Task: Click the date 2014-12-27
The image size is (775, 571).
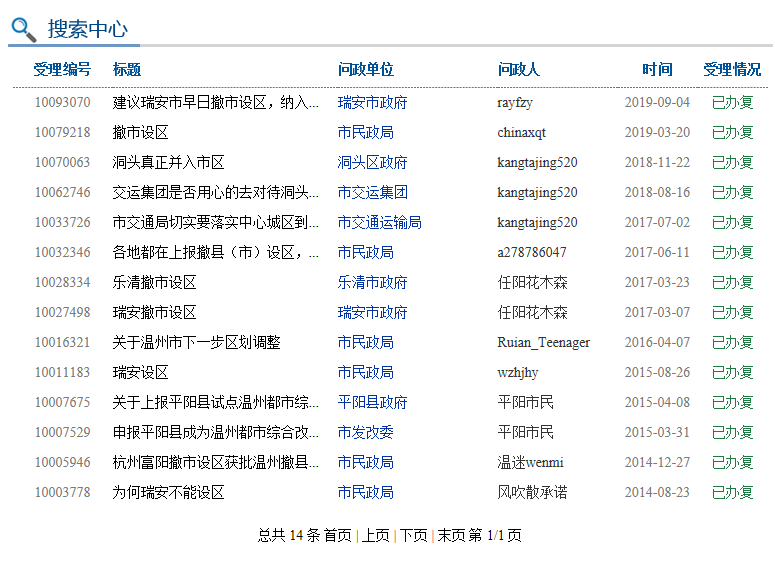Action: pyautogui.click(x=657, y=462)
